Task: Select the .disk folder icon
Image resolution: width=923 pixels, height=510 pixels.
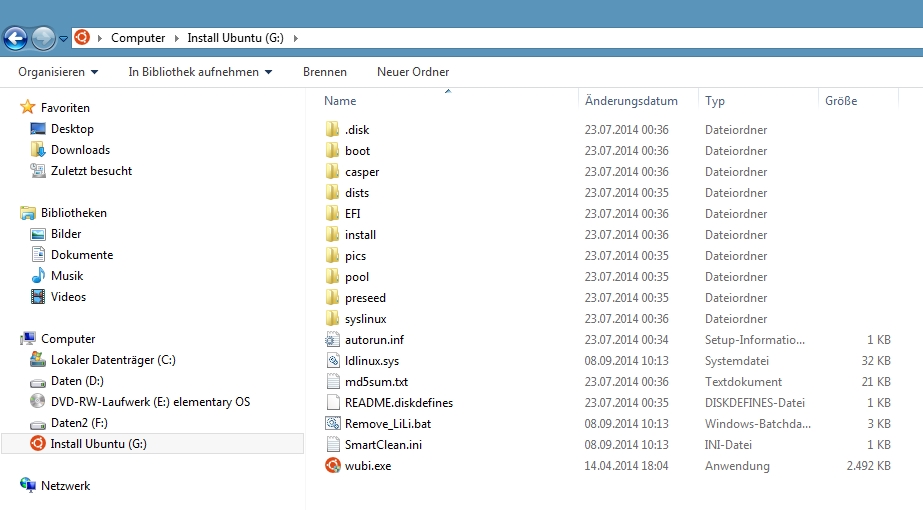Action: [333, 129]
